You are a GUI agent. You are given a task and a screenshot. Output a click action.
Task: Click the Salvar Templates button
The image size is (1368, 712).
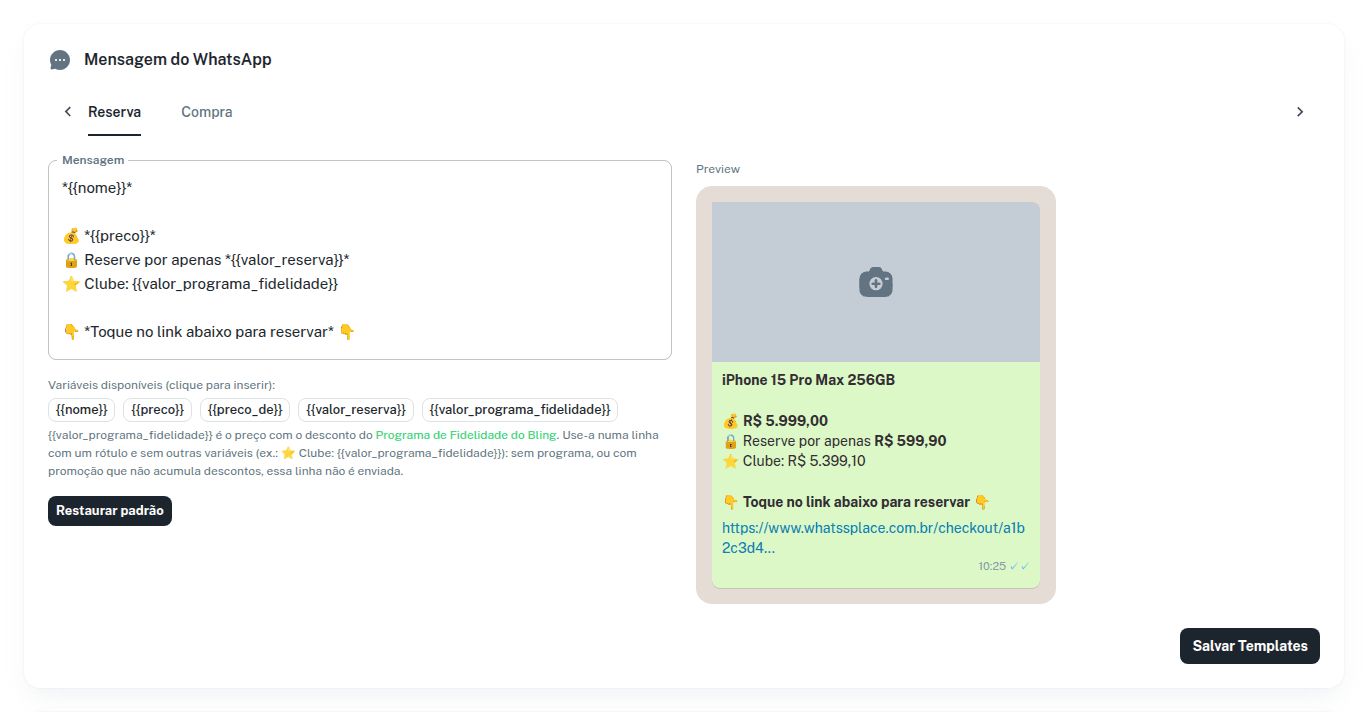[1250, 646]
